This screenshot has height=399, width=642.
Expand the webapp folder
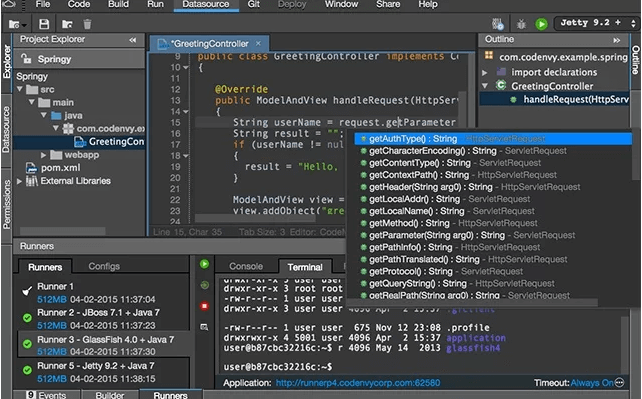[x=43, y=155]
